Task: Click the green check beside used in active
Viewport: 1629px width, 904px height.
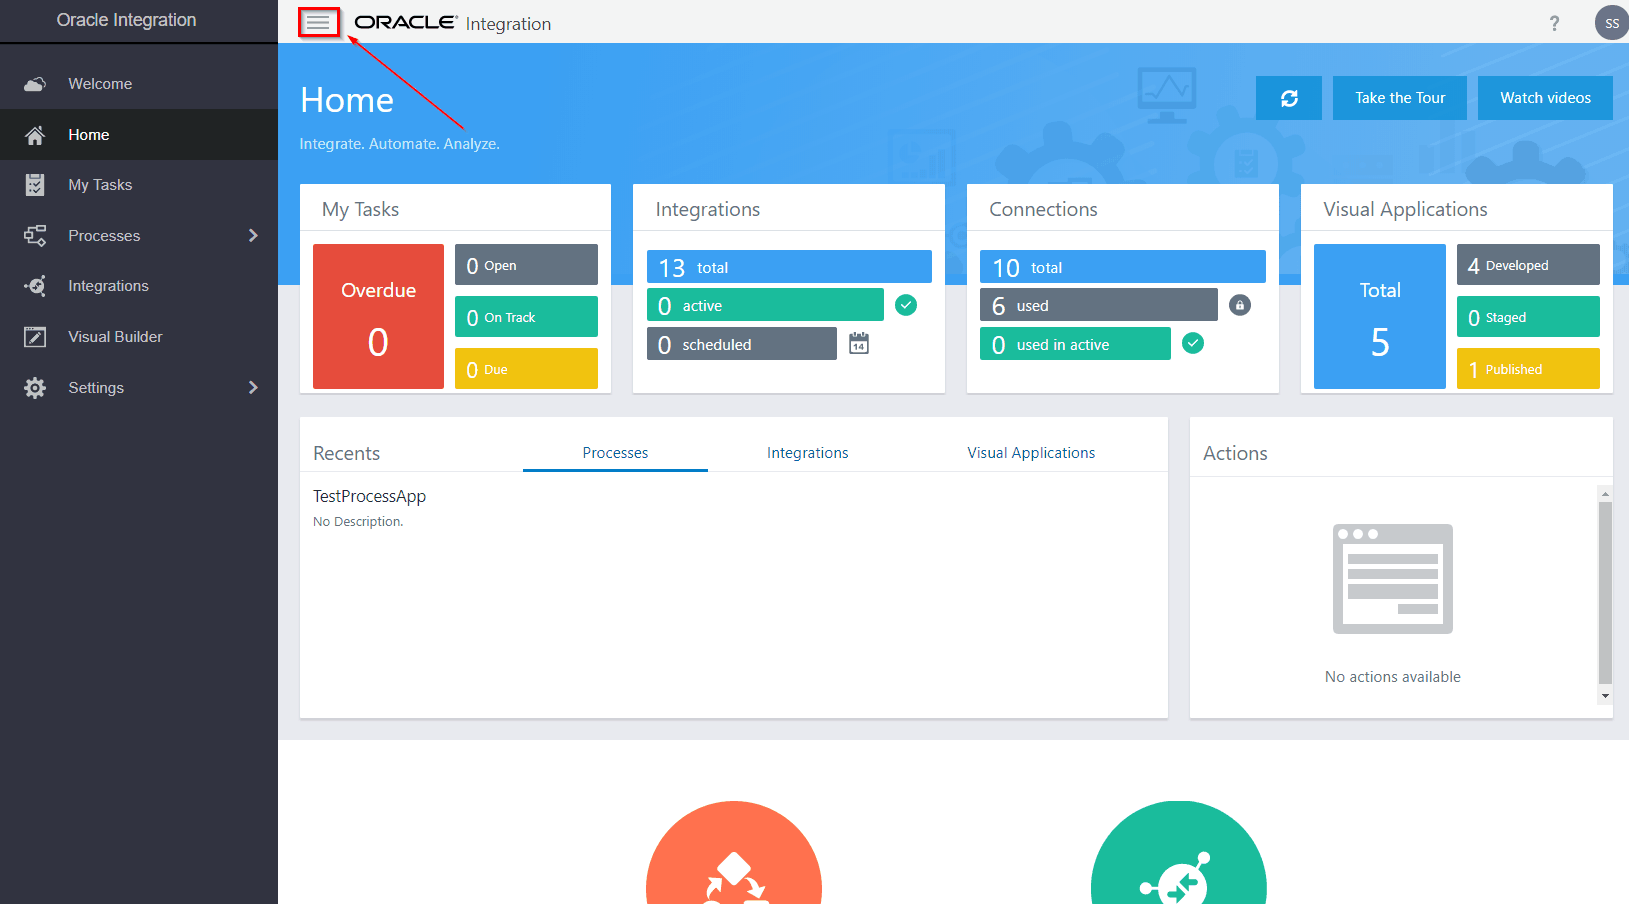Action: tap(1193, 343)
